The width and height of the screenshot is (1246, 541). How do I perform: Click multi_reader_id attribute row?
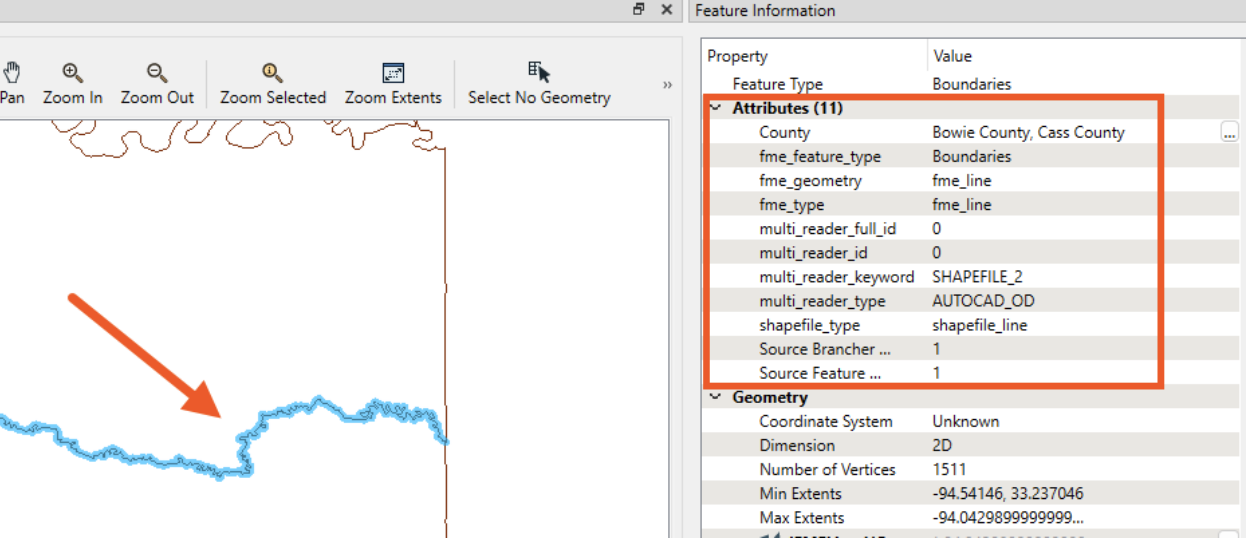tap(972, 252)
